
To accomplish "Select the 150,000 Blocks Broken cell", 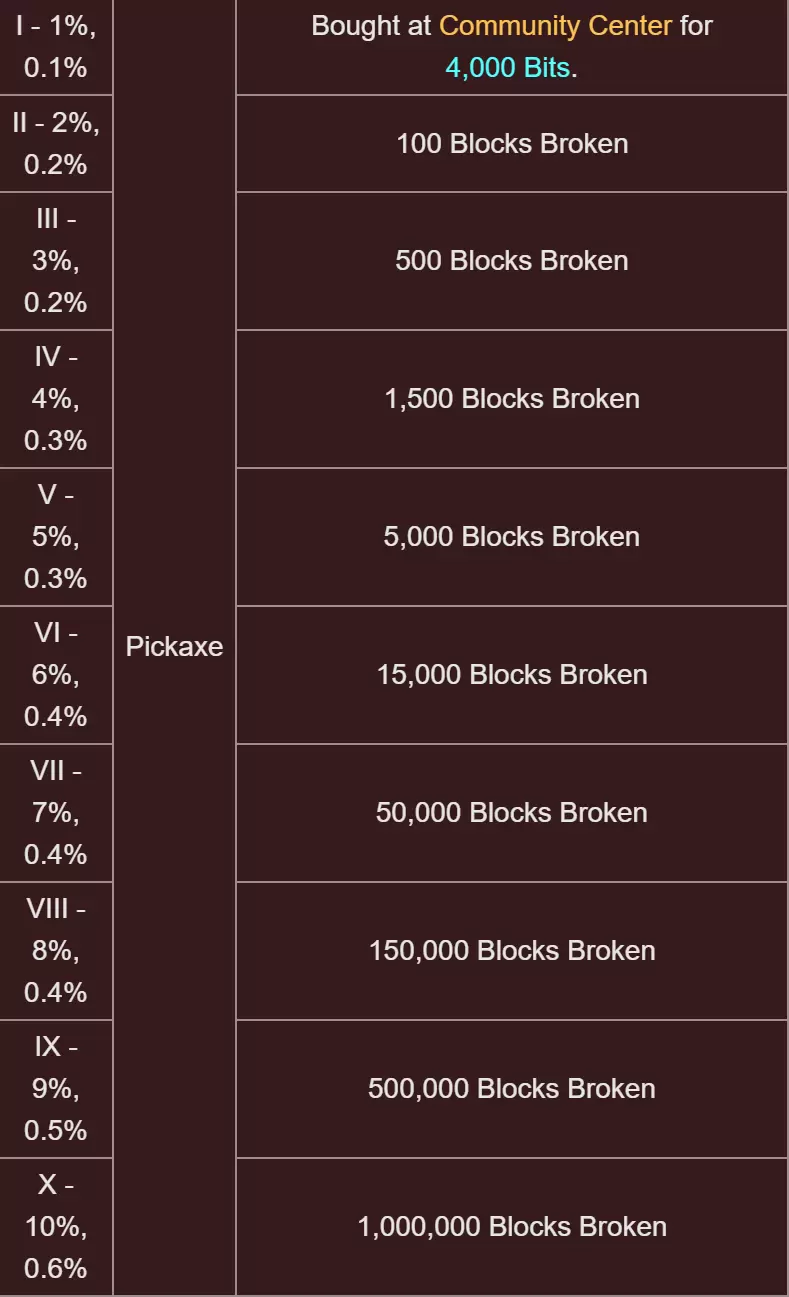I will click(x=512, y=951).
